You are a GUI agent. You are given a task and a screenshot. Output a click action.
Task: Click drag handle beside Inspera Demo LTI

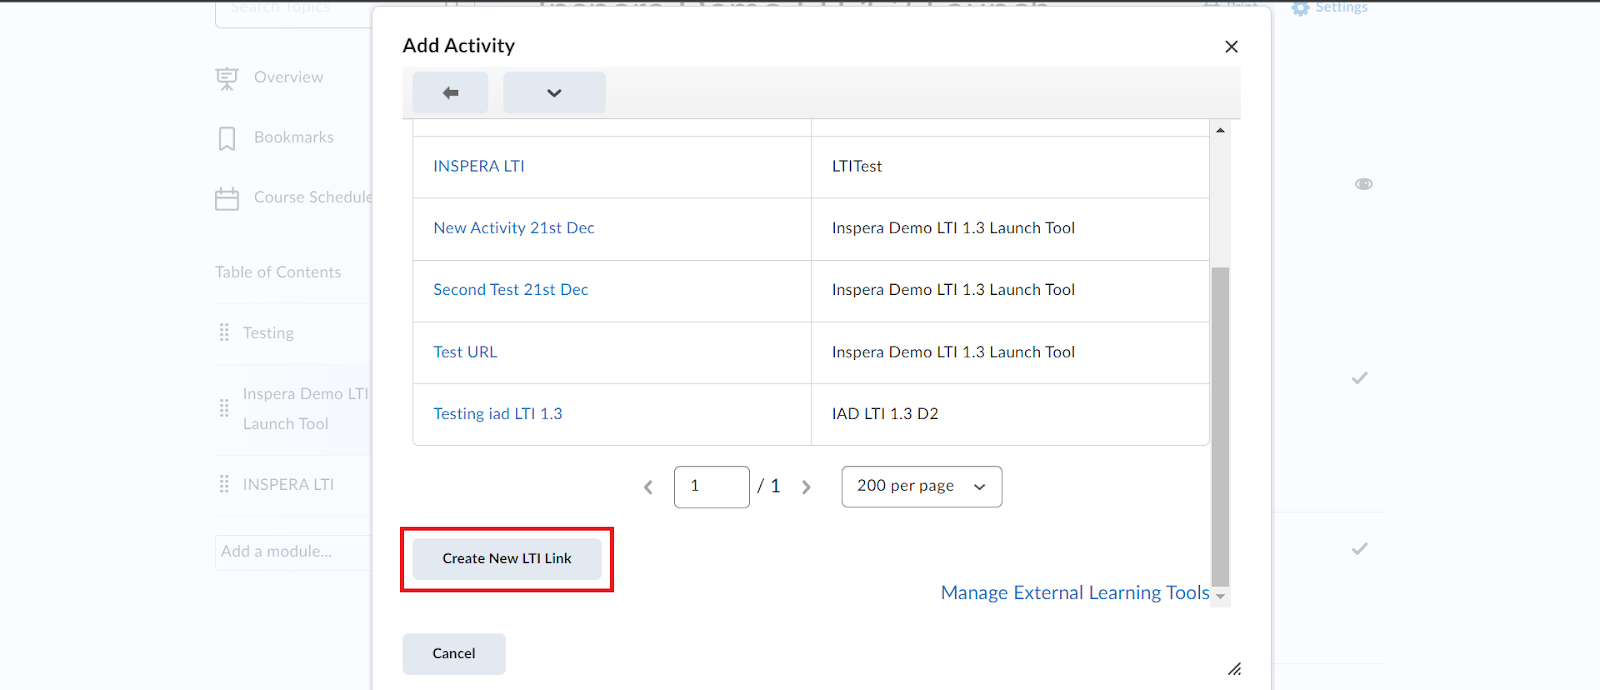(x=224, y=408)
